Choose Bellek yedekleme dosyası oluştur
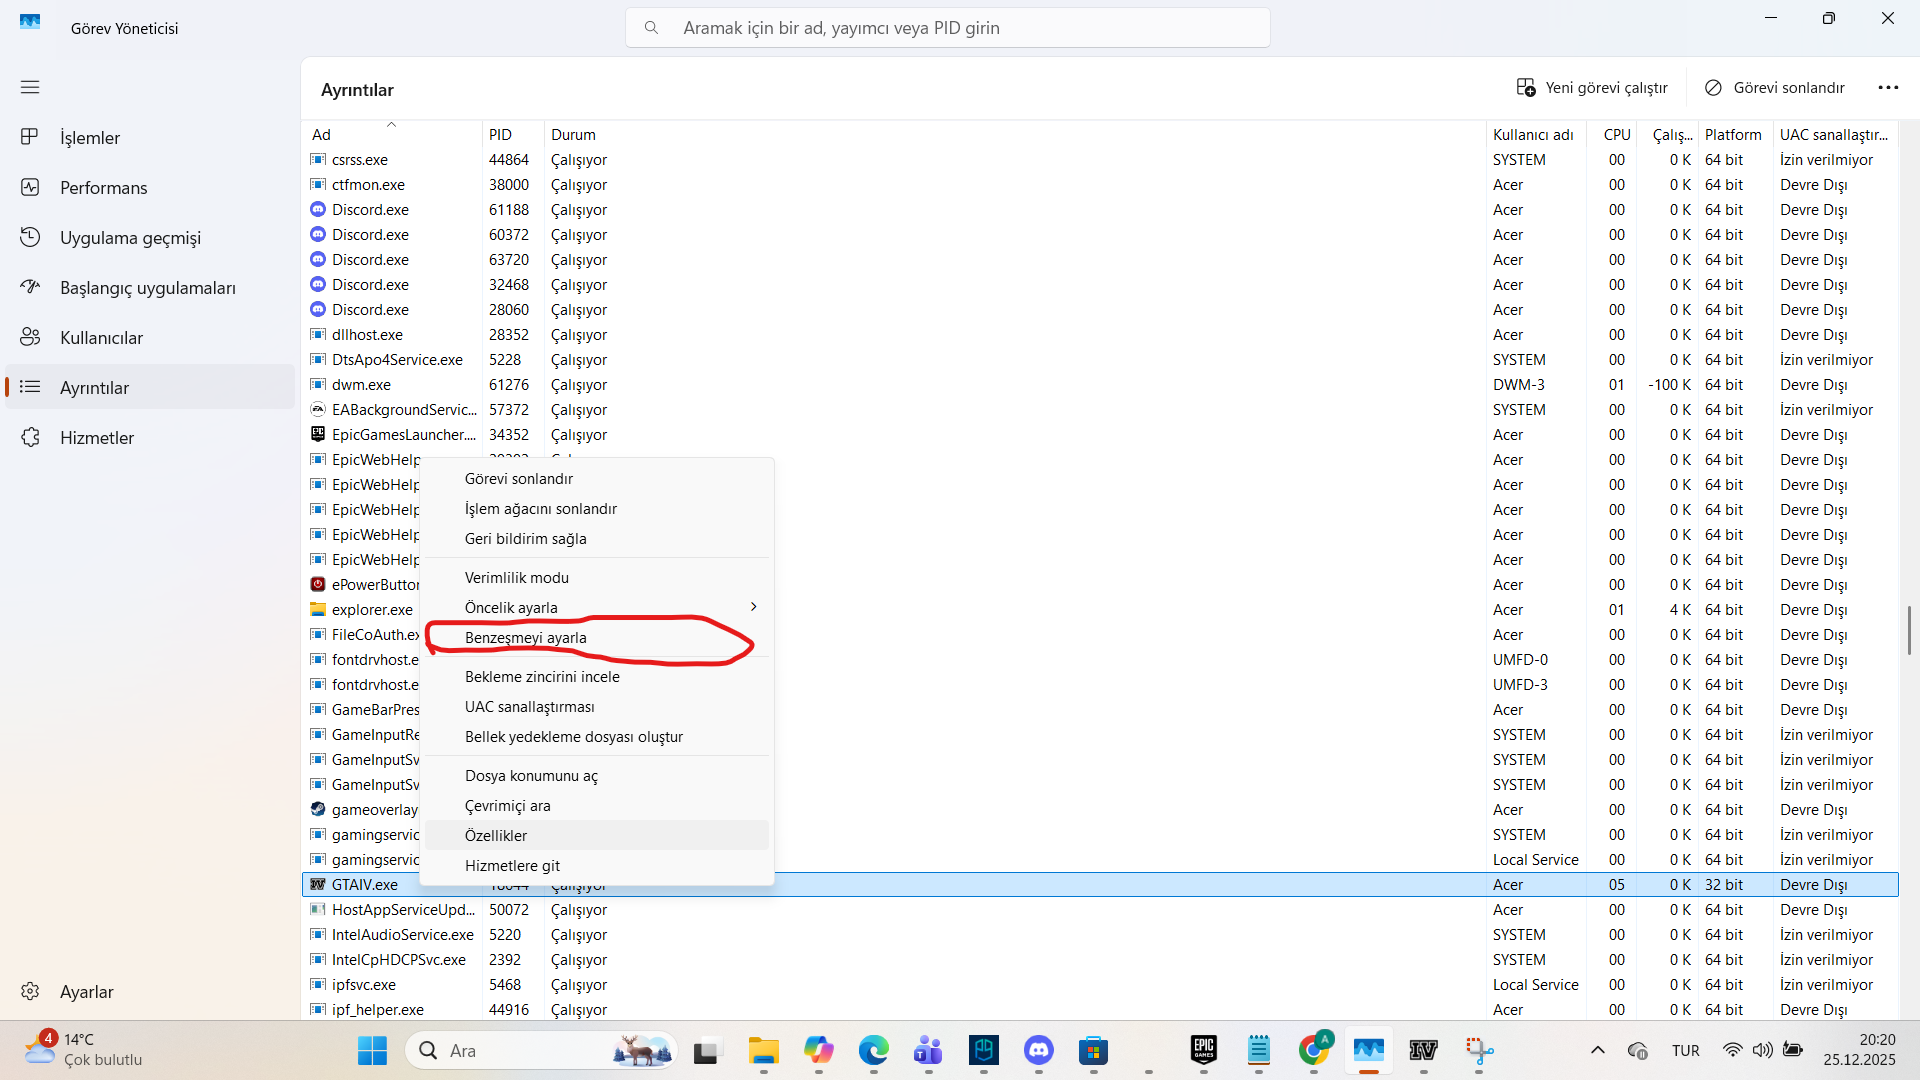This screenshot has width=1920, height=1080. click(597, 737)
